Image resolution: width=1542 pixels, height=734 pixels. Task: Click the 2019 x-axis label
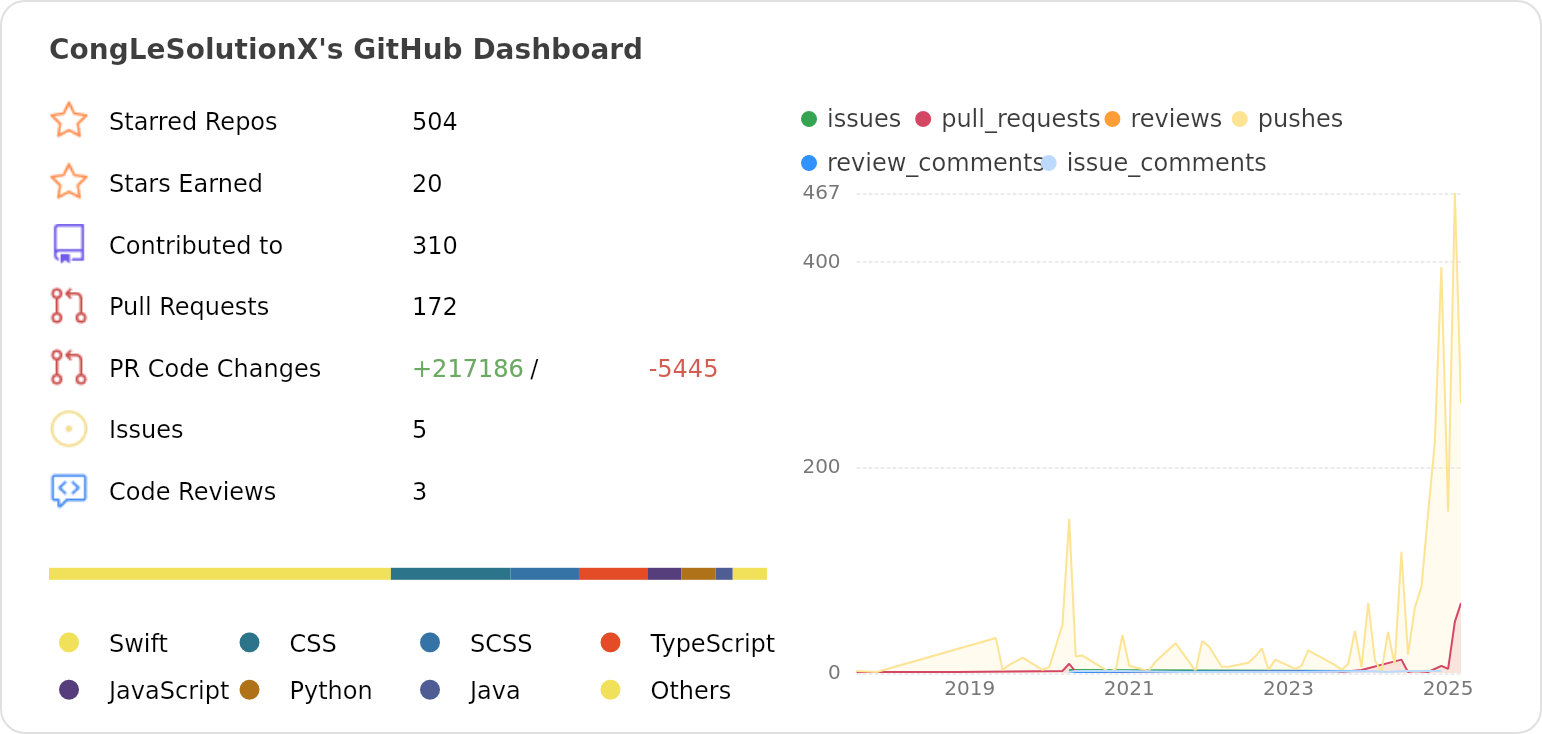969,688
